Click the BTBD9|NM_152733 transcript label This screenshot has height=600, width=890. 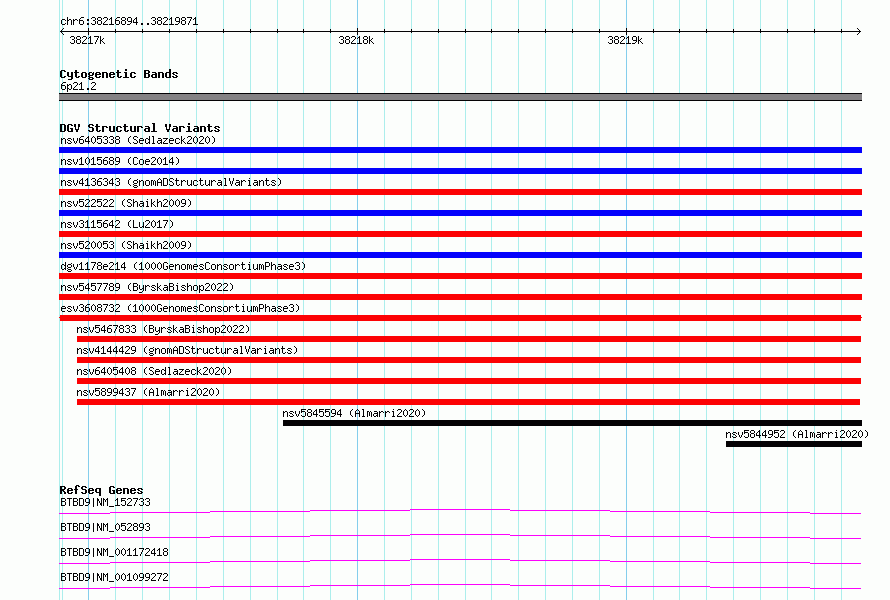coord(105,502)
